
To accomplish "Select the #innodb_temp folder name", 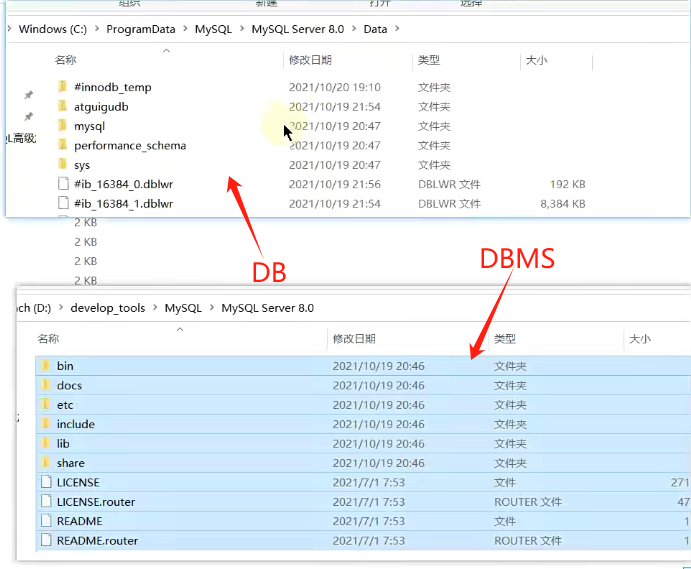I will (112, 87).
